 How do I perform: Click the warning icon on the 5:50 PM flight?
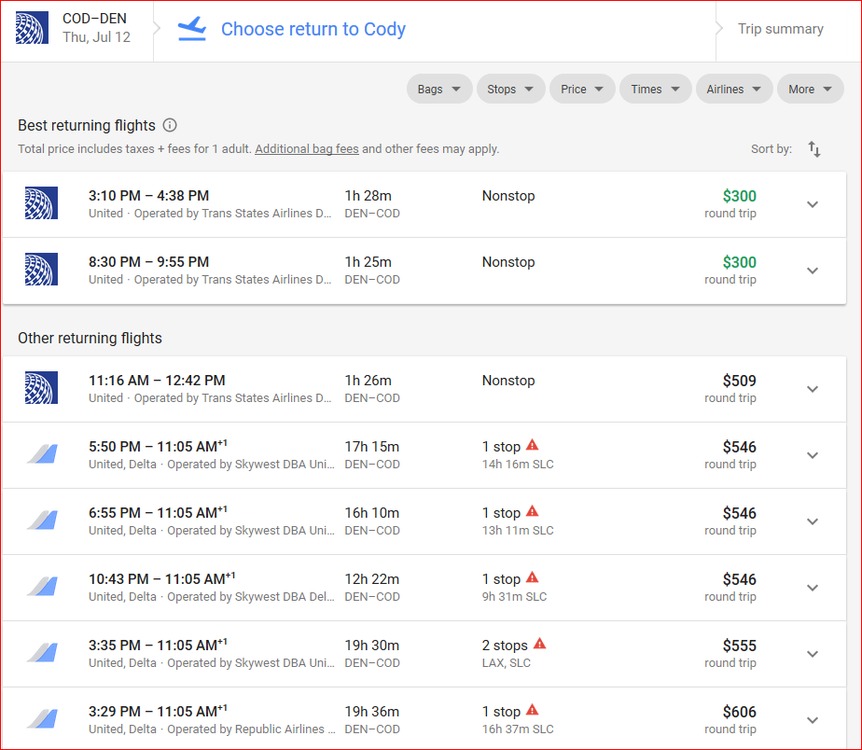(532, 446)
